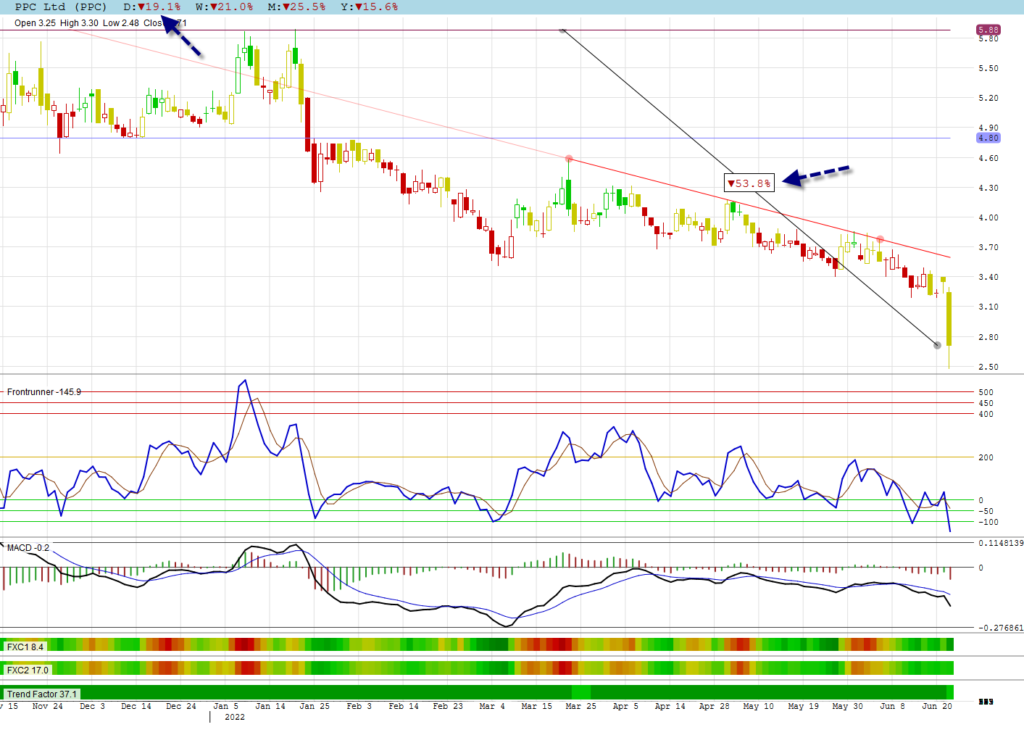Click the 0.1148139 MACD axis value
The height and width of the screenshot is (735, 1024).
coord(1000,543)
